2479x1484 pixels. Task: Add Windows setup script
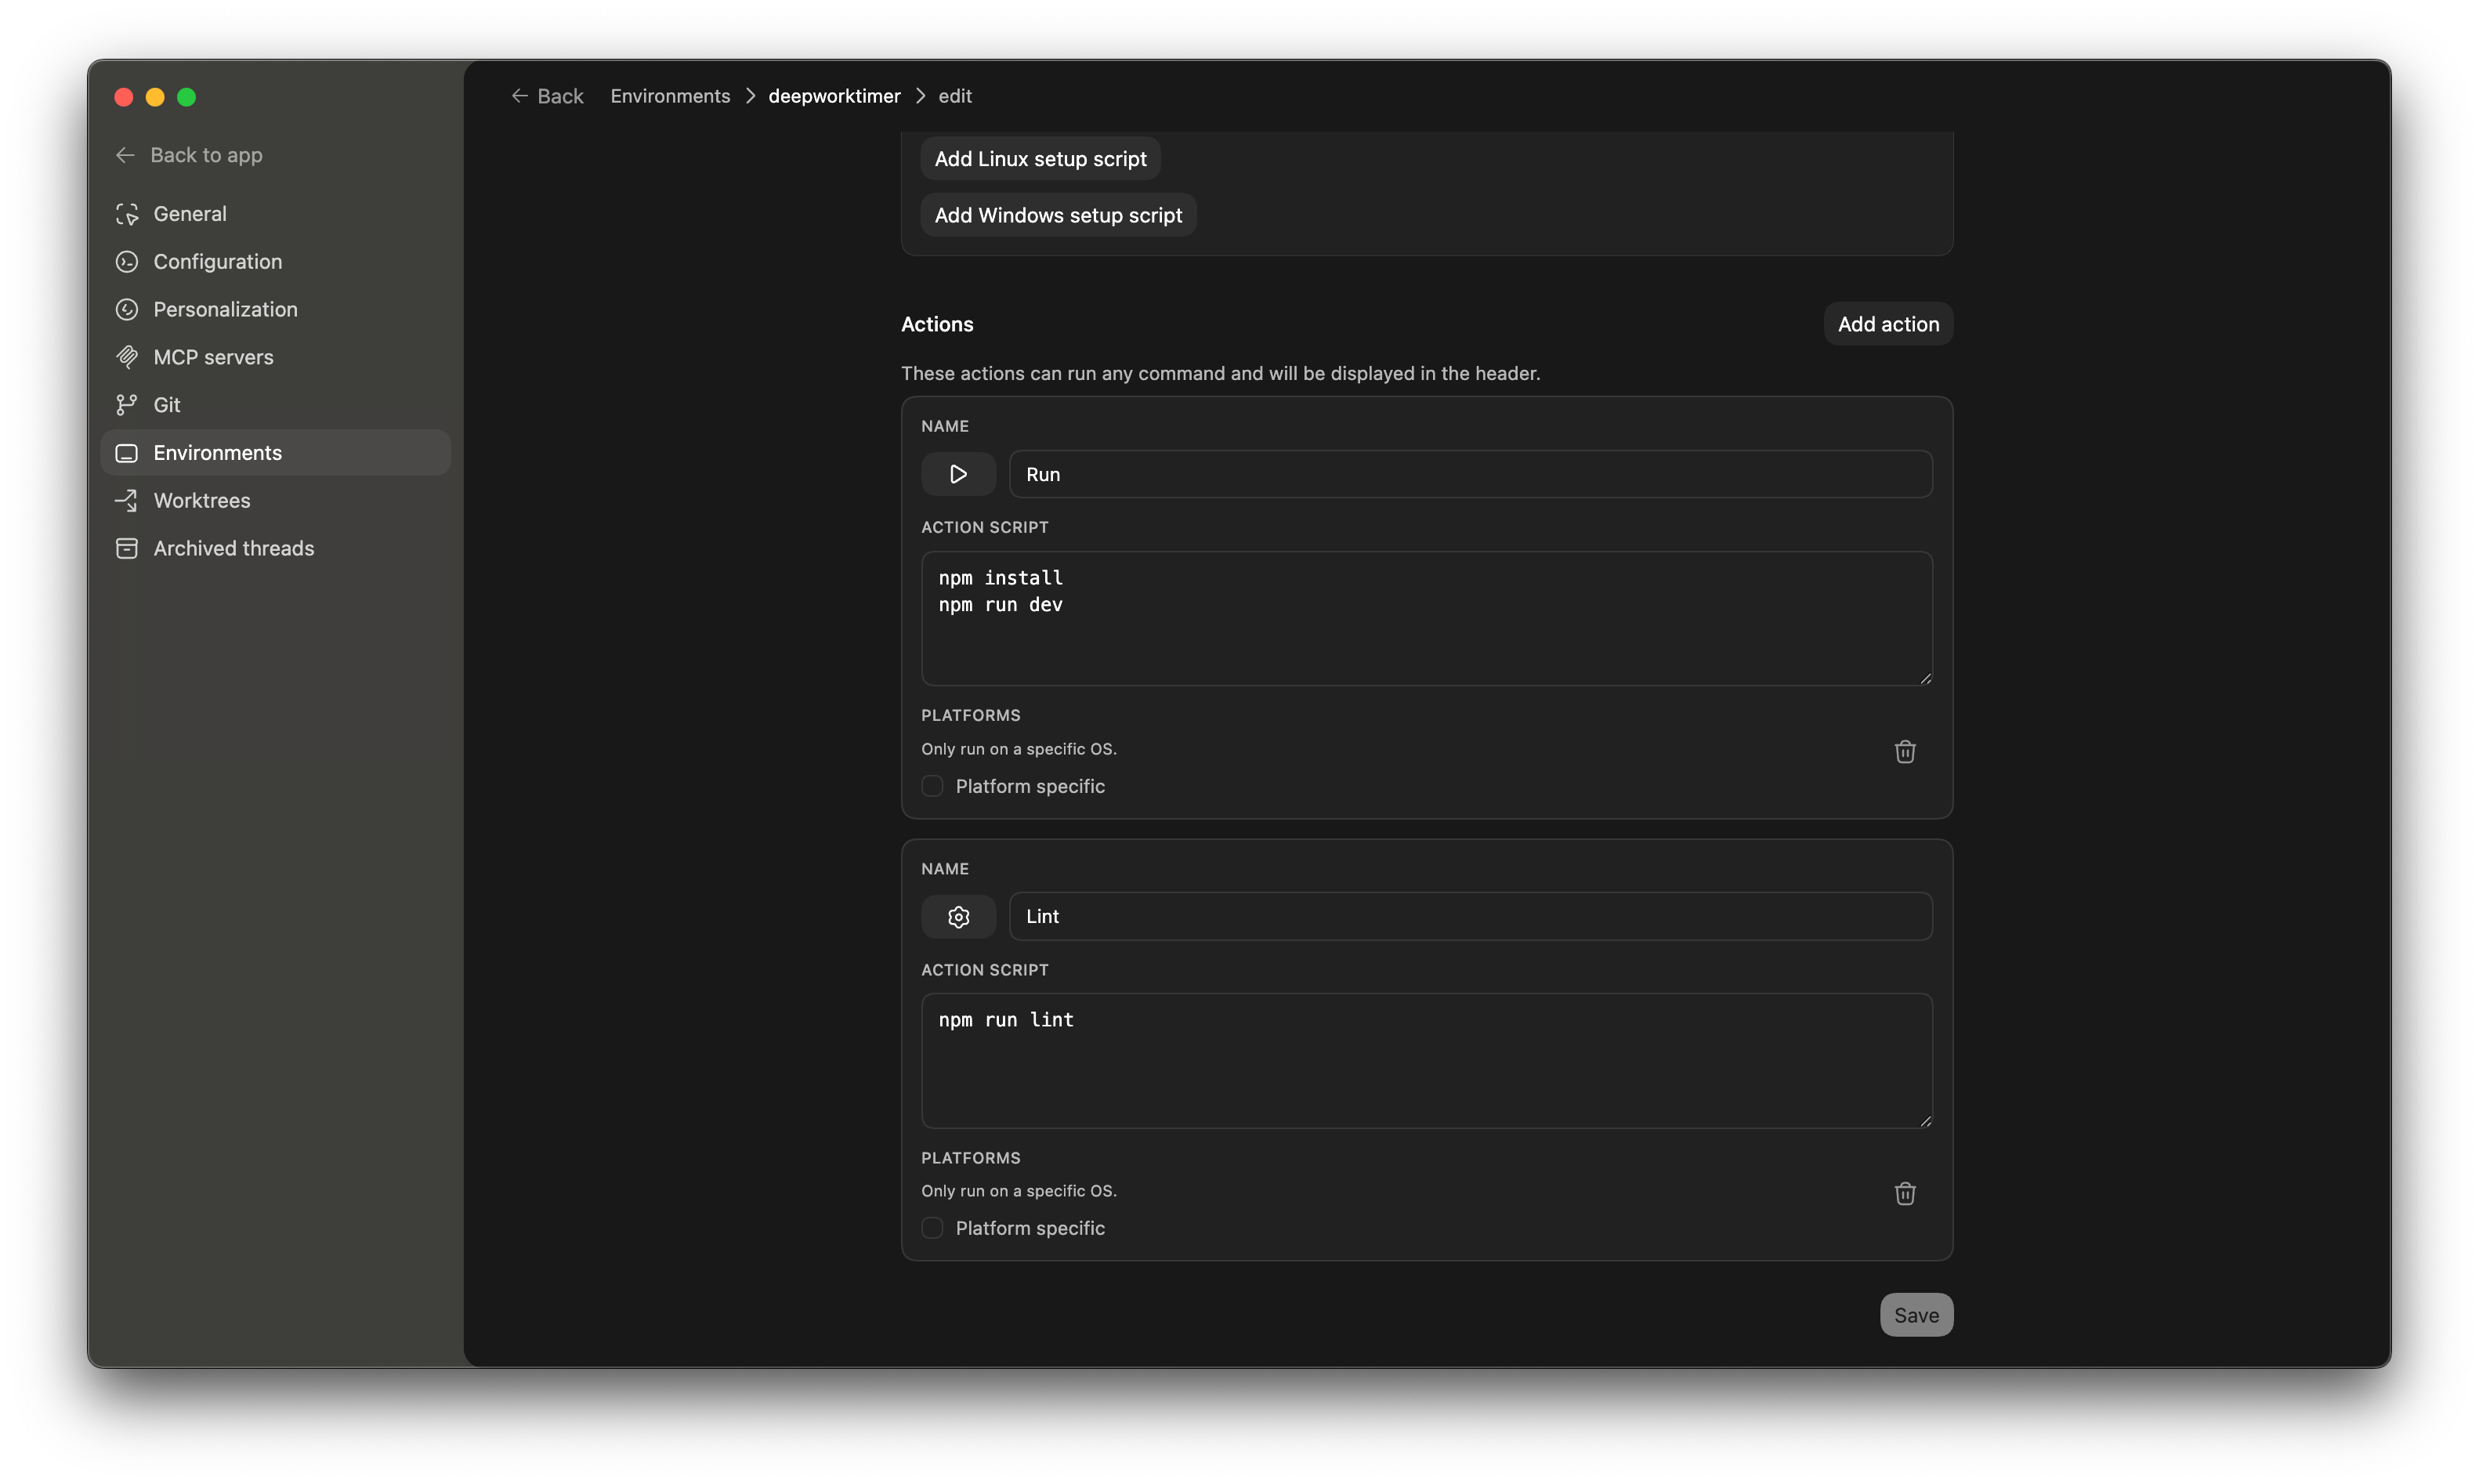(x=1057, y=215)
